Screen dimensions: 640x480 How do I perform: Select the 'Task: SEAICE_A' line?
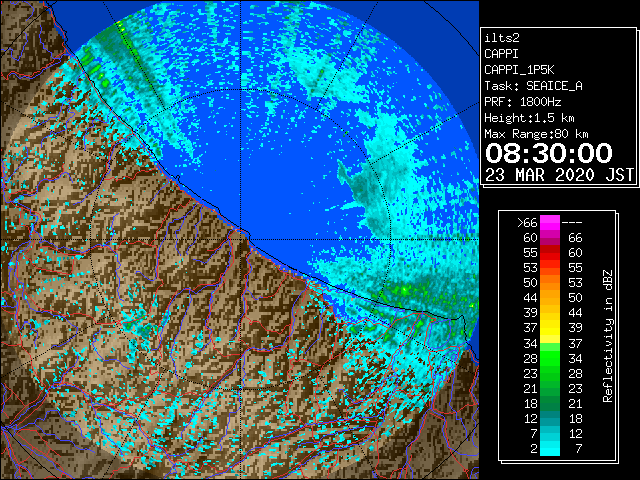click(x=533, y=86)
